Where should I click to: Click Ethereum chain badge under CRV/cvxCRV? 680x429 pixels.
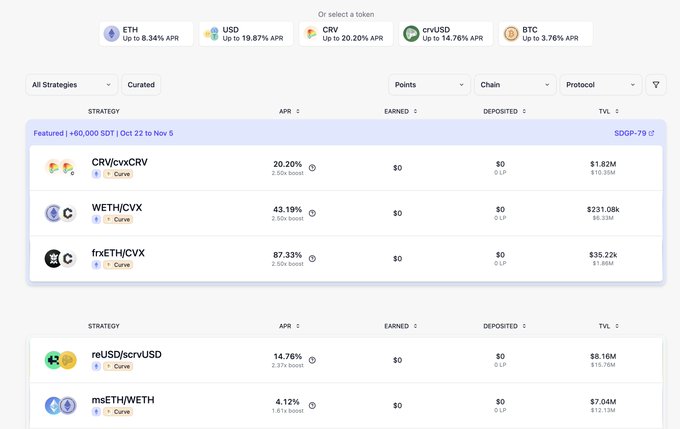pyautogui.click(x=96, y=174)
